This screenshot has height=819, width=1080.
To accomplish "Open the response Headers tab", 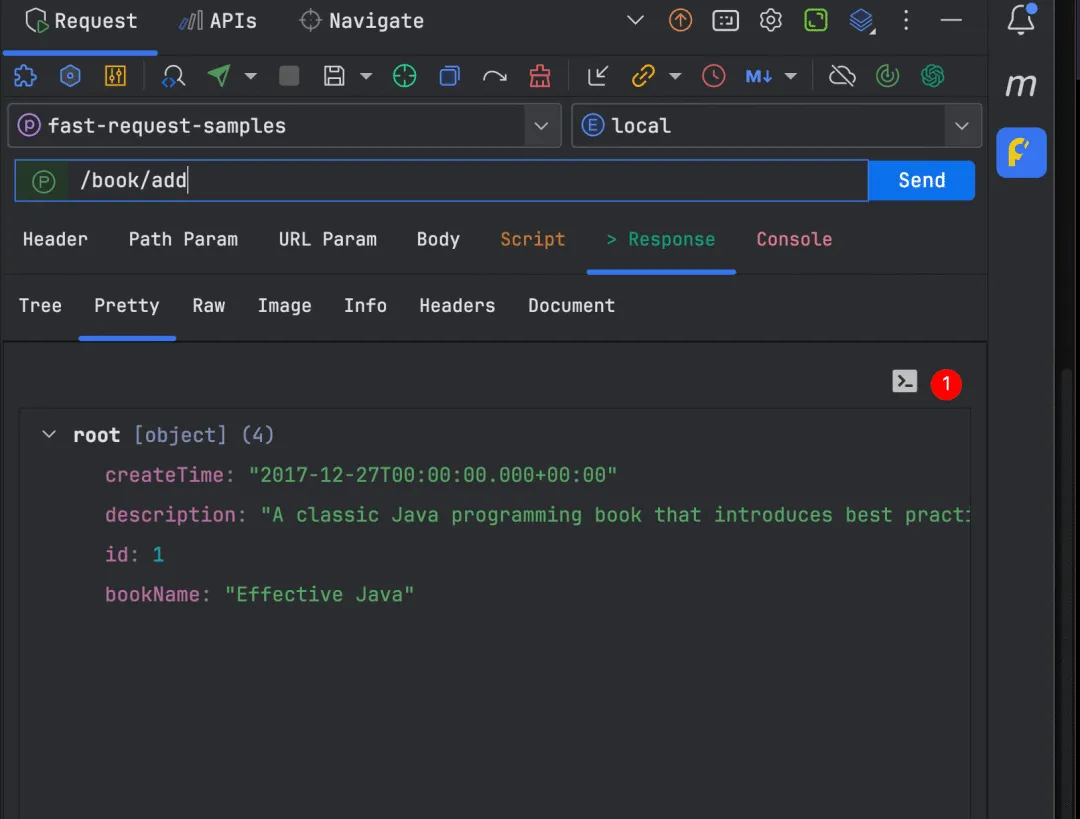I will click(x=457, y=306).
